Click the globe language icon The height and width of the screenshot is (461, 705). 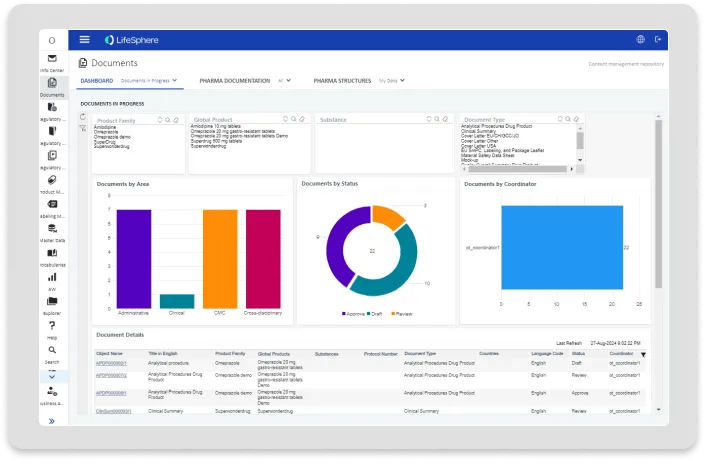640,39
